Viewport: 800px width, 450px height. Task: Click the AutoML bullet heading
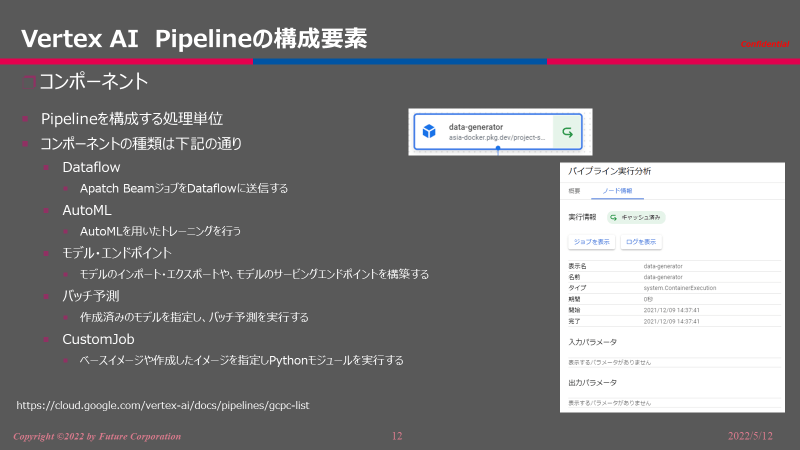(x=87, y=210)
